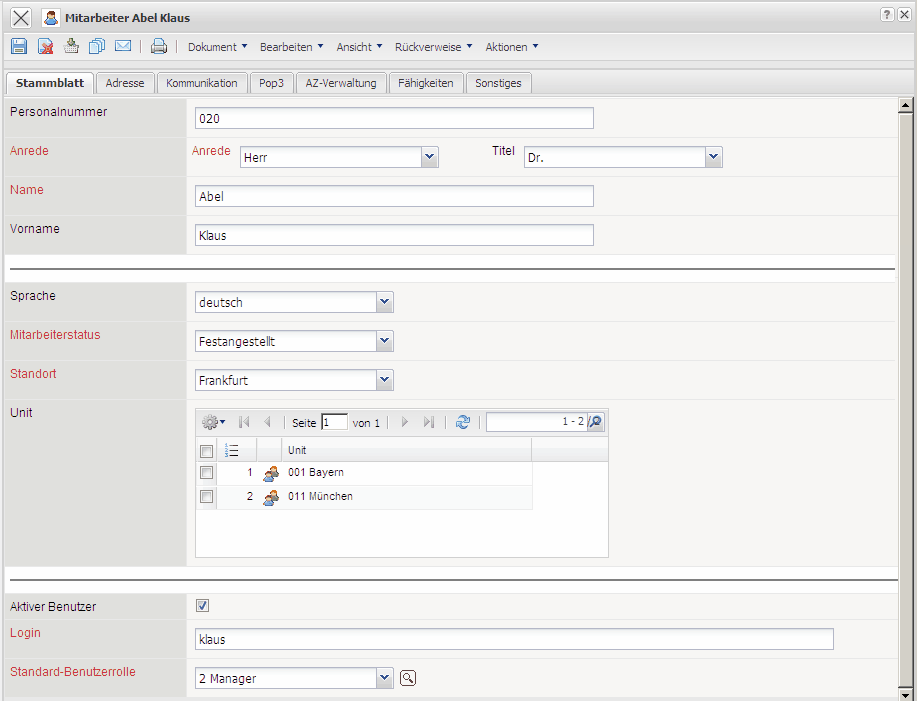Click the search icon in Unit grid
Viewport: 918px width, 701px height.
coord(596,422)
